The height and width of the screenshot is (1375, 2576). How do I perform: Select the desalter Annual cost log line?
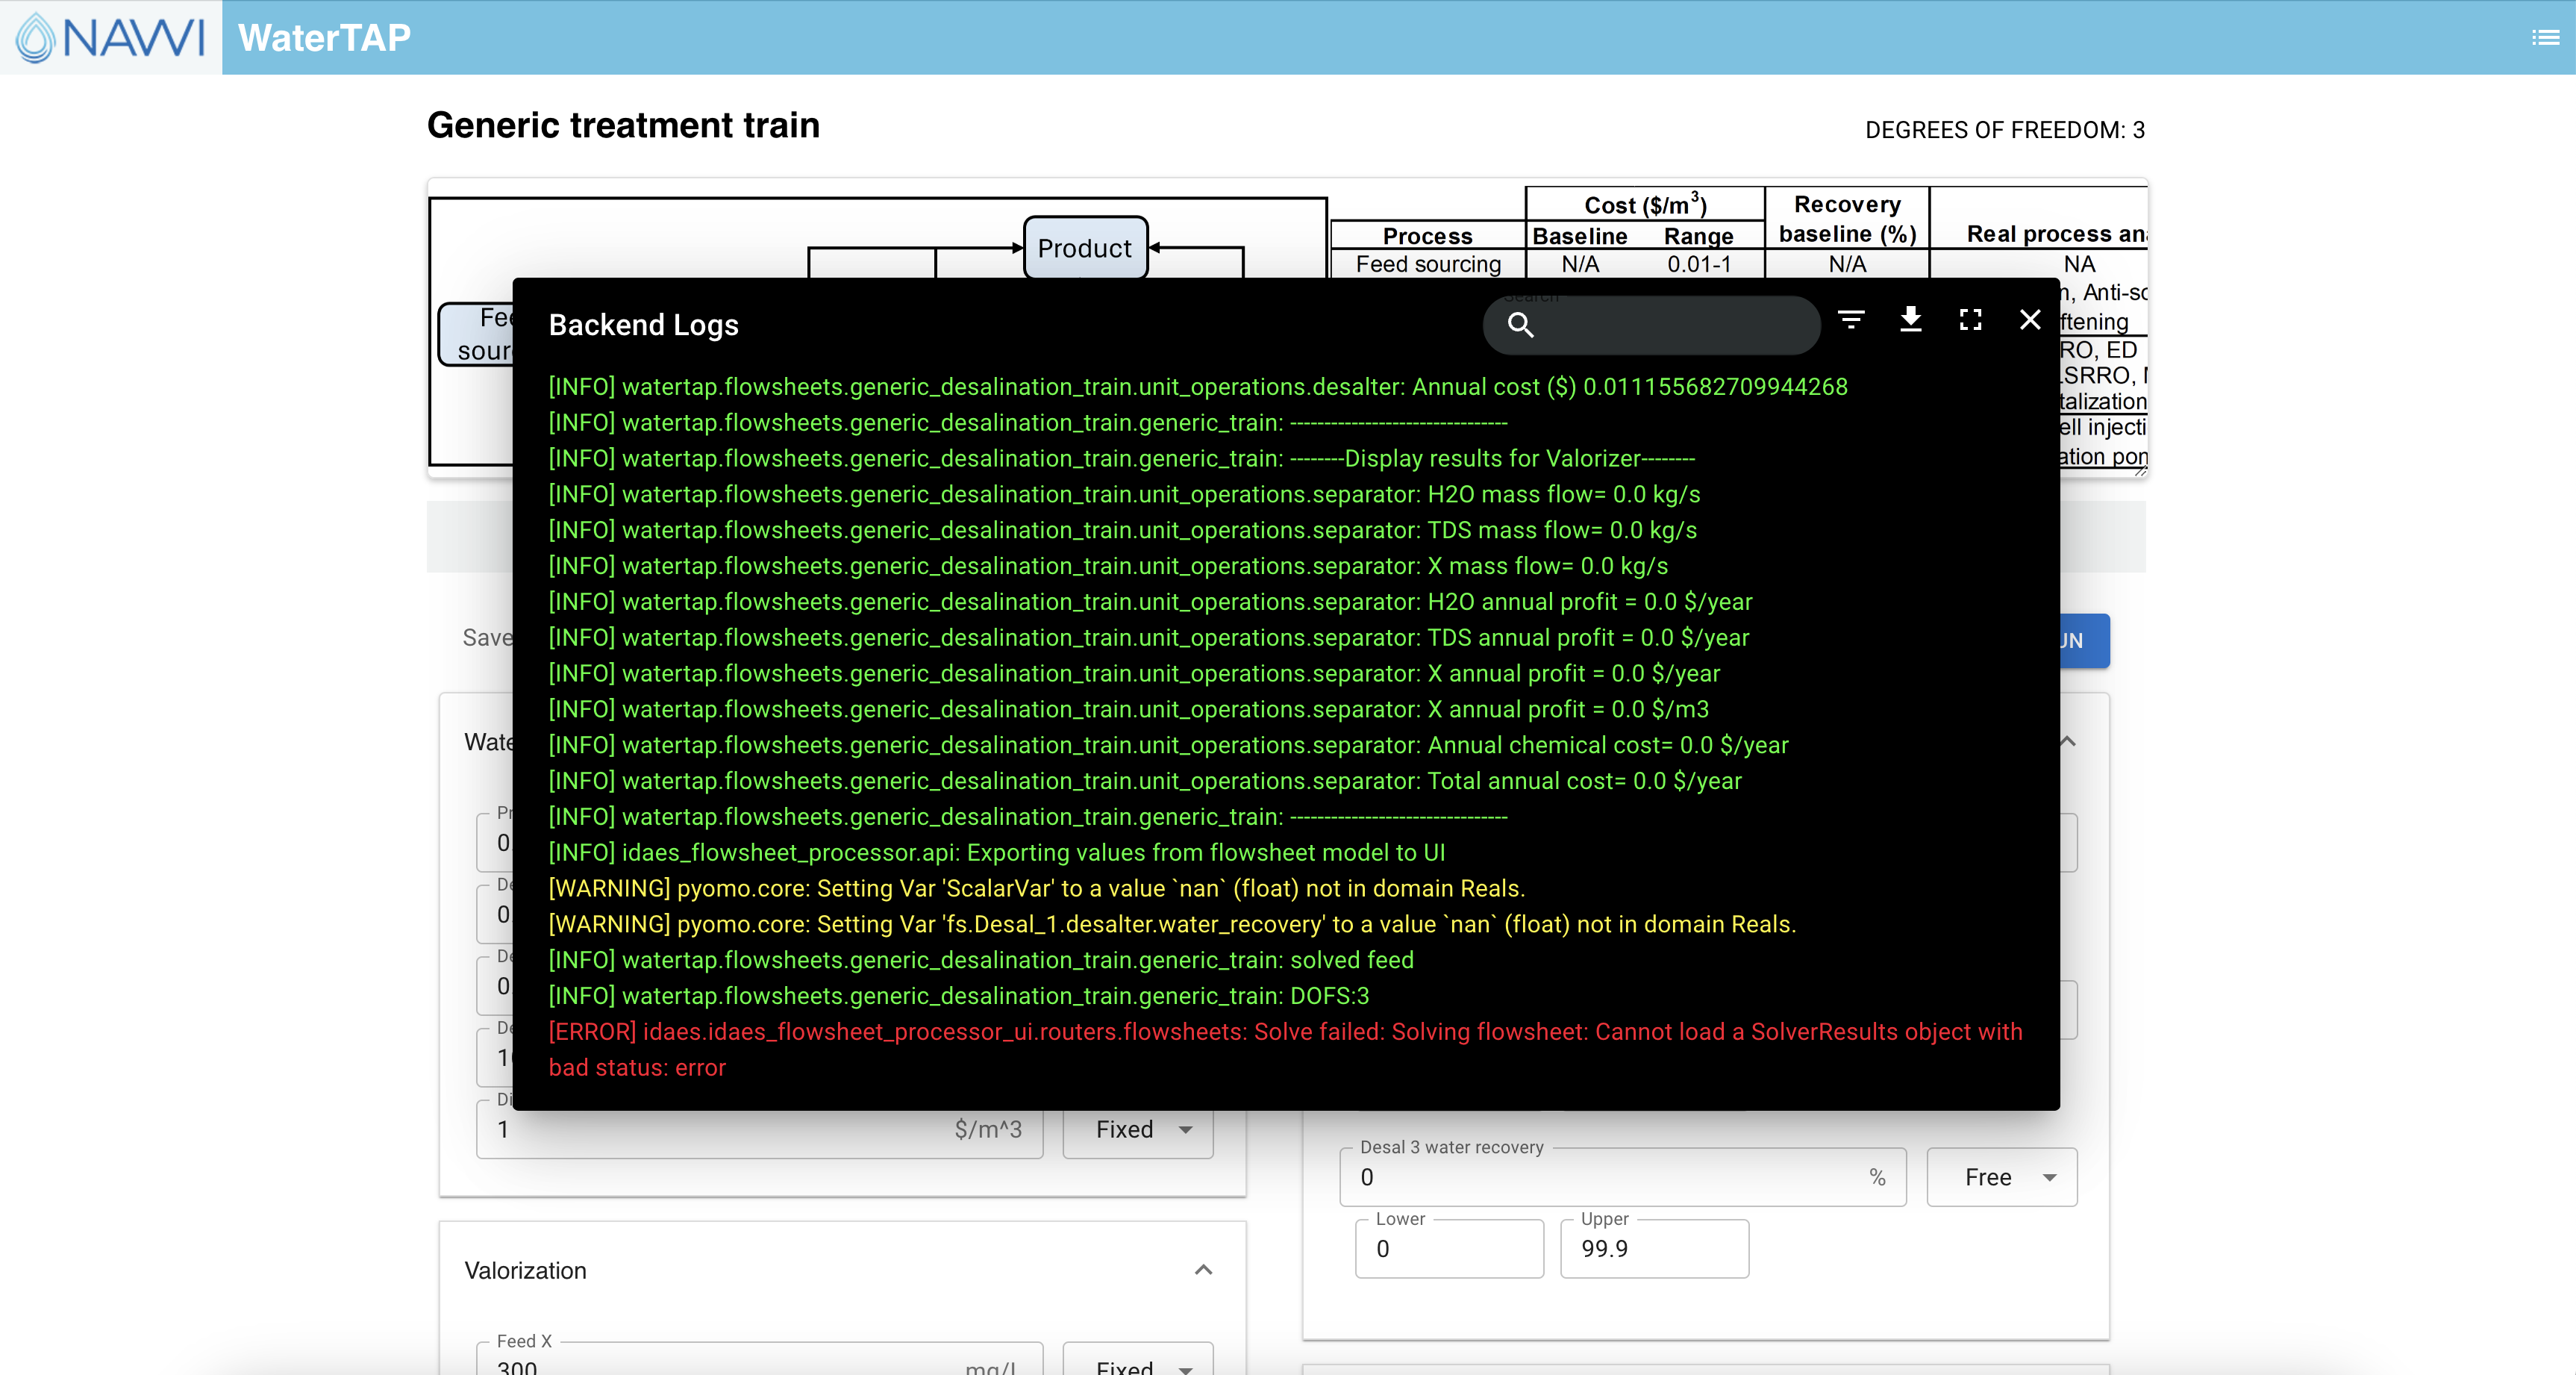(1198, 387)
